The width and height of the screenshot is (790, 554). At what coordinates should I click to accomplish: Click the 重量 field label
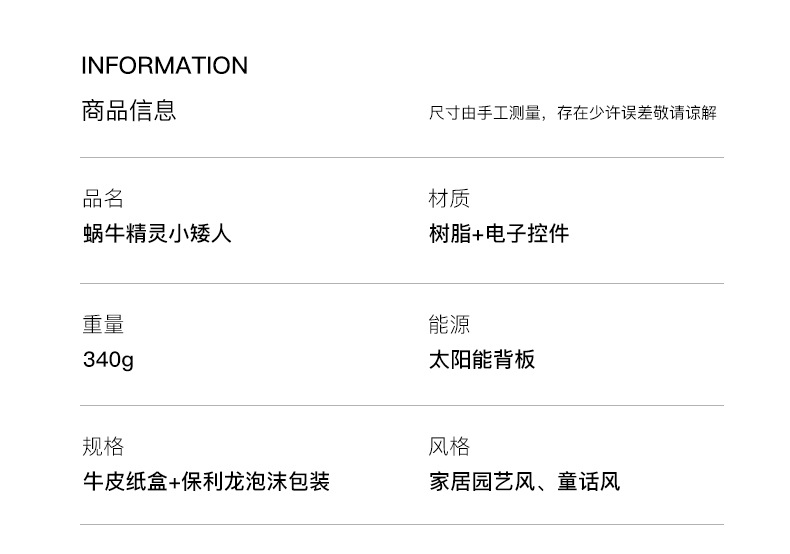(103, 325)
